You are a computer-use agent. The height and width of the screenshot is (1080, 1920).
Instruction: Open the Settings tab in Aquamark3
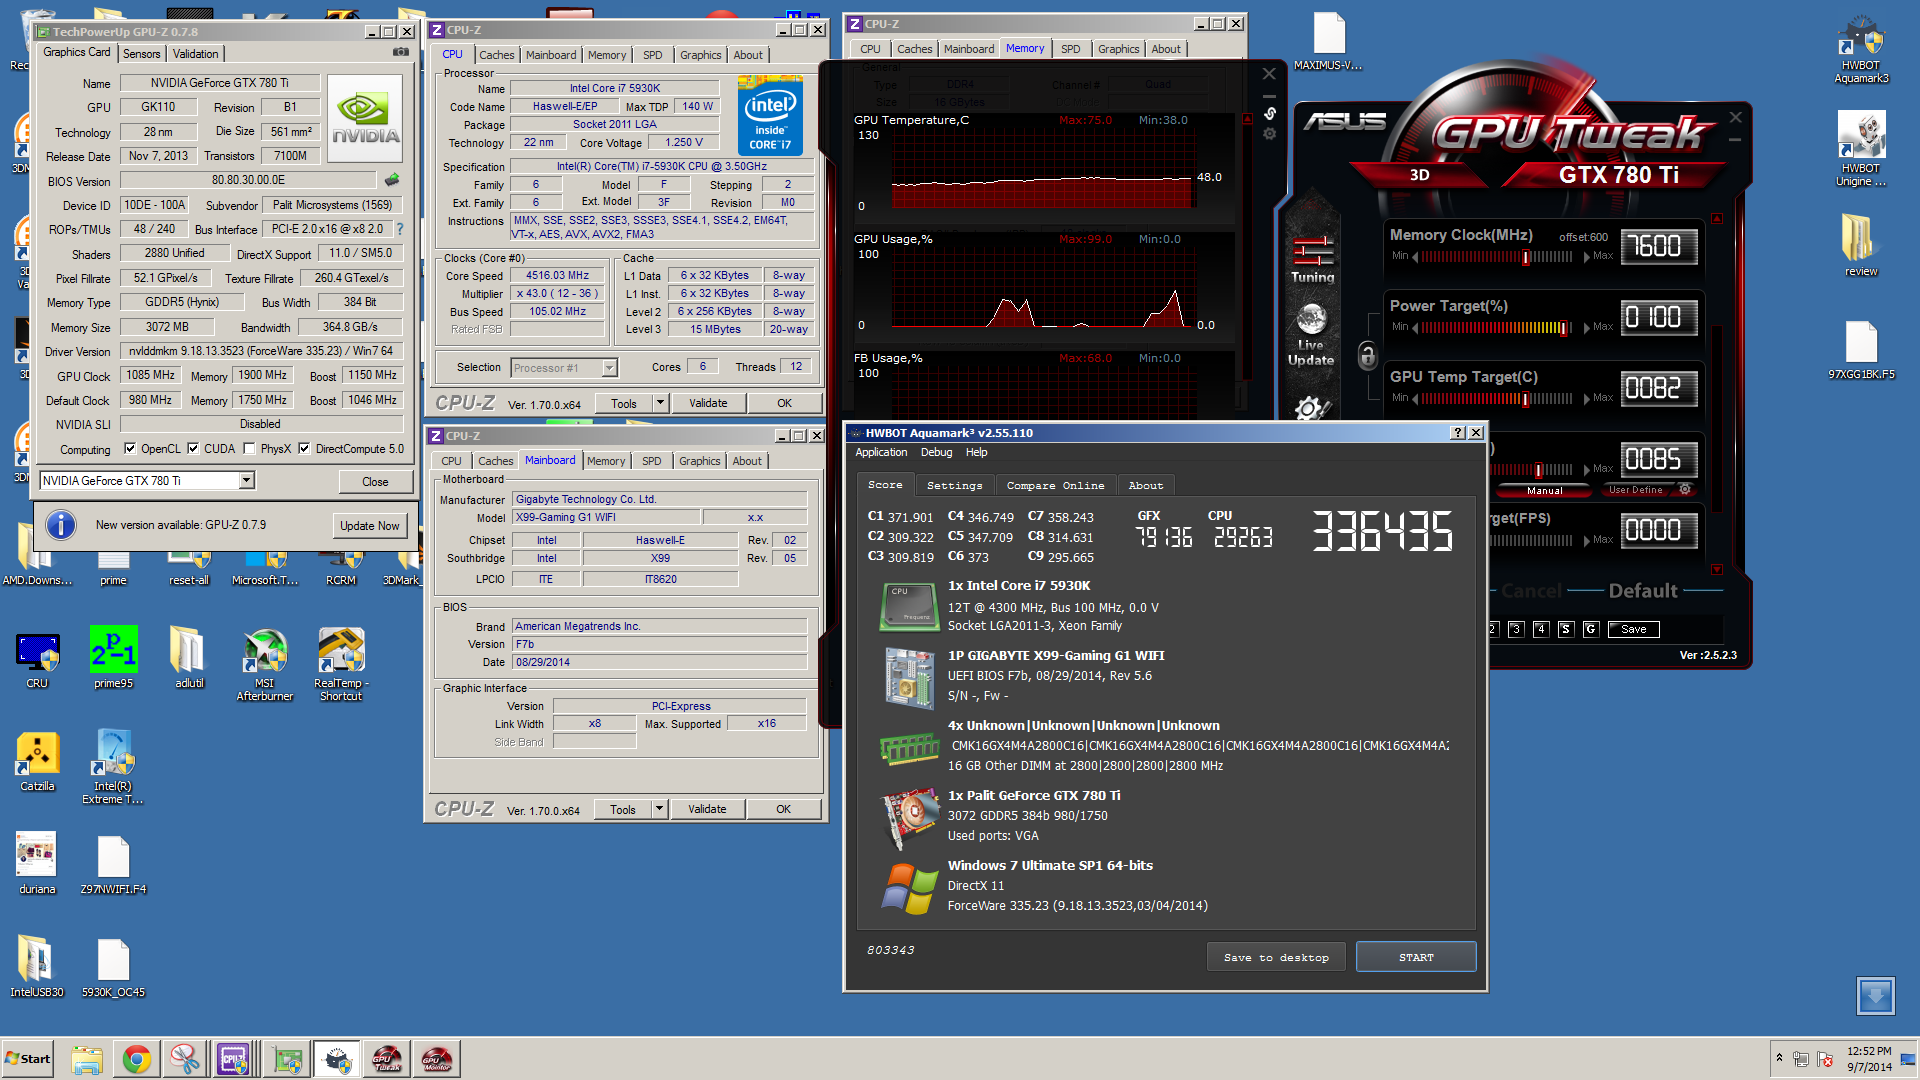point(955,485)
